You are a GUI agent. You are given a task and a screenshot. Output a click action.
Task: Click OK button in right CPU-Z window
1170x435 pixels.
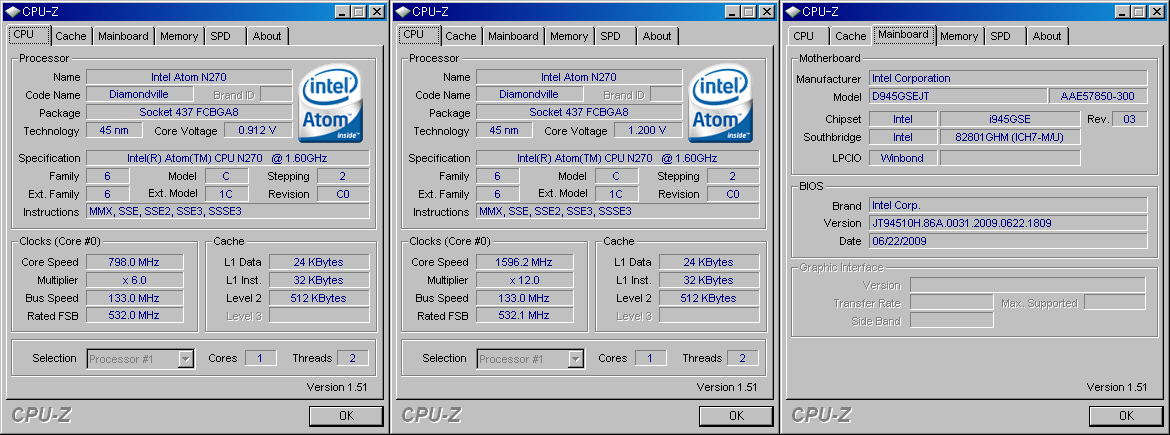coord(1127,416)
